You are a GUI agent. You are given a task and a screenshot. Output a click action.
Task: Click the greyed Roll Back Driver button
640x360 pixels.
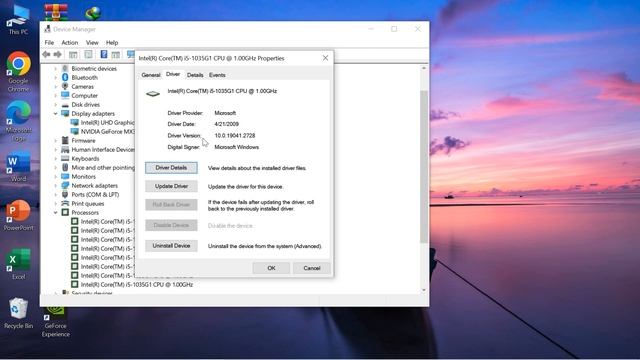171,204
